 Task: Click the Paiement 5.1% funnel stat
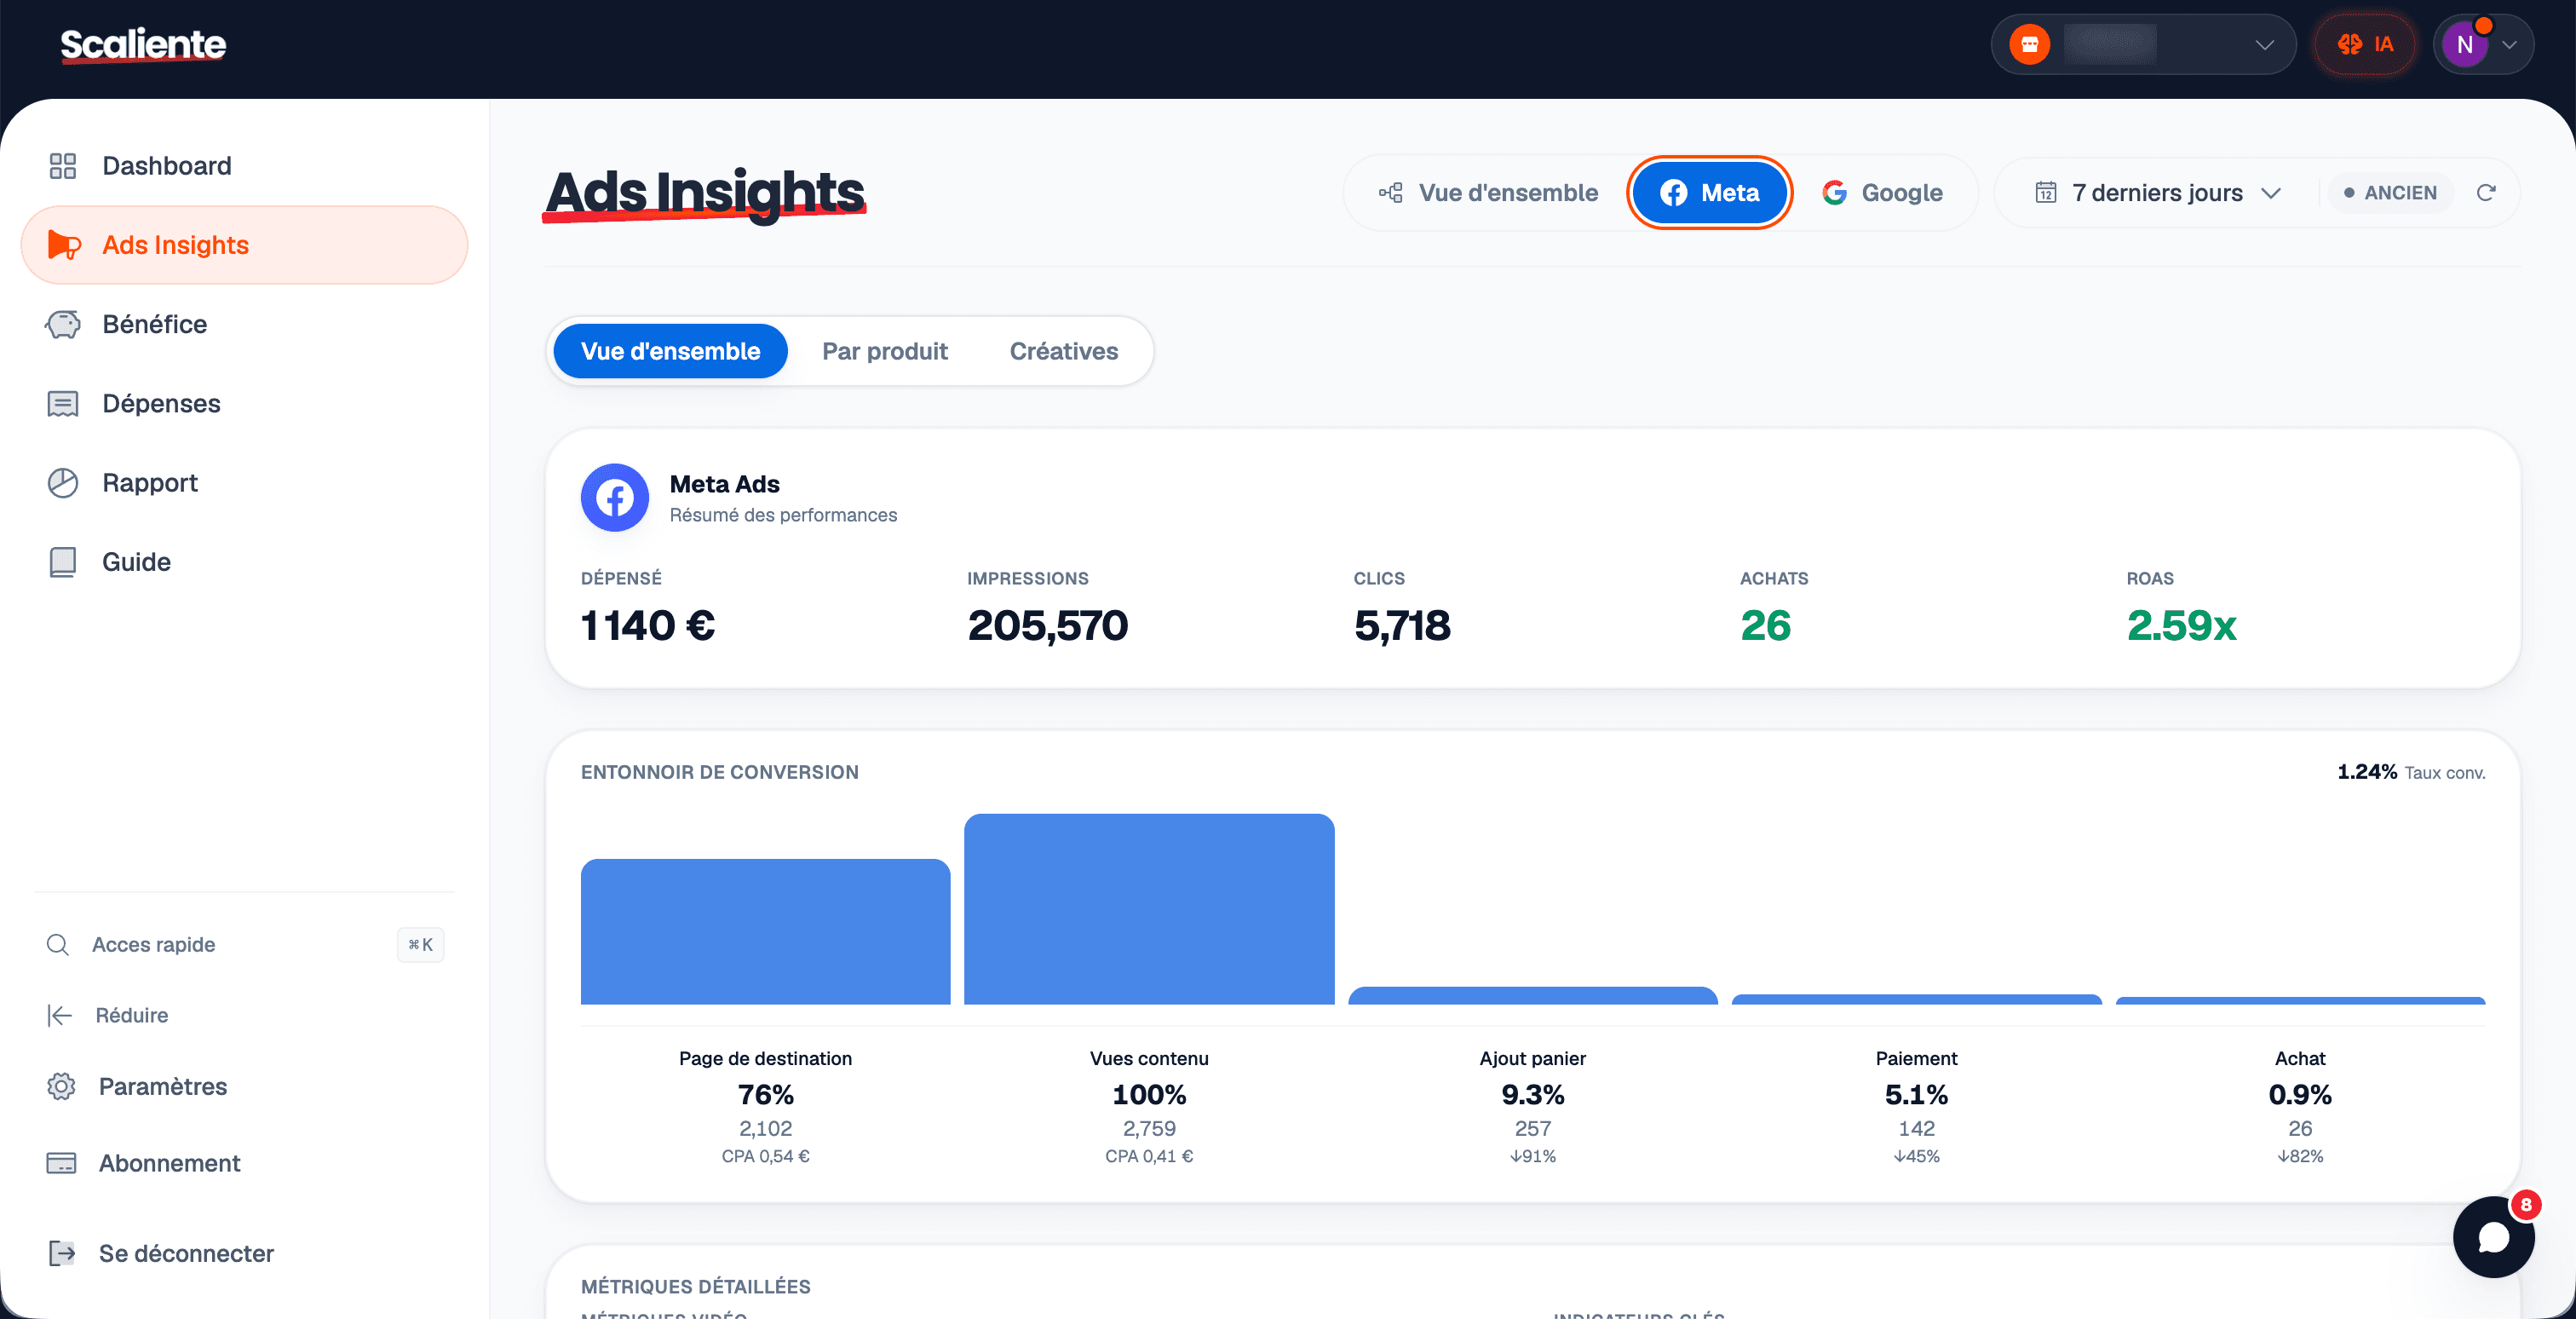coord(1916,1096)
